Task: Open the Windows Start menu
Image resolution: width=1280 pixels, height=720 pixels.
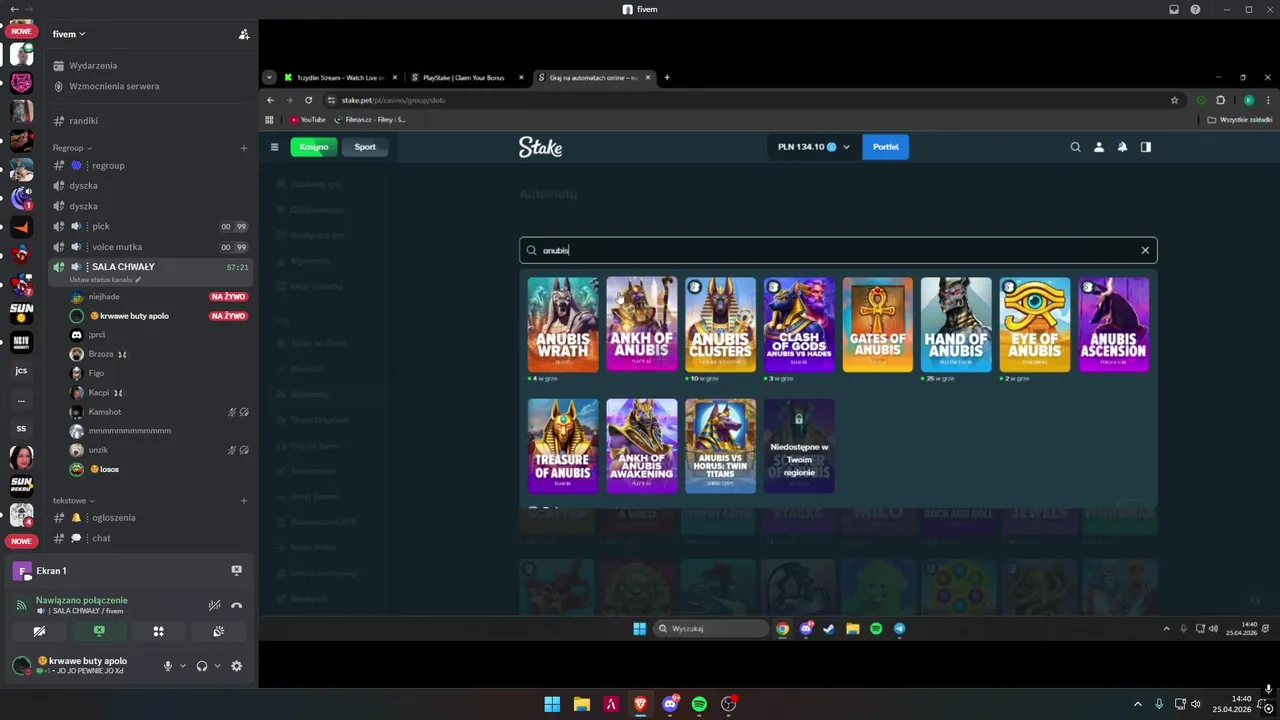Action: pos(552,704)
